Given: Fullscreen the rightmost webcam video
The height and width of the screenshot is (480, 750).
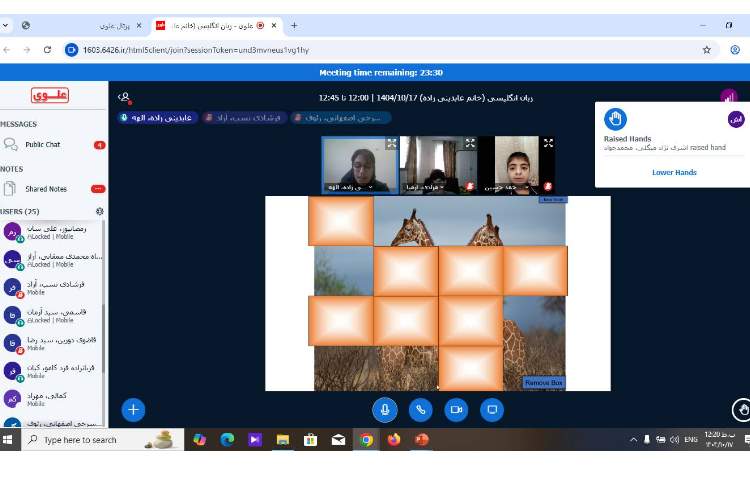Looking at the screenshot, I should [x=548, y=143].
